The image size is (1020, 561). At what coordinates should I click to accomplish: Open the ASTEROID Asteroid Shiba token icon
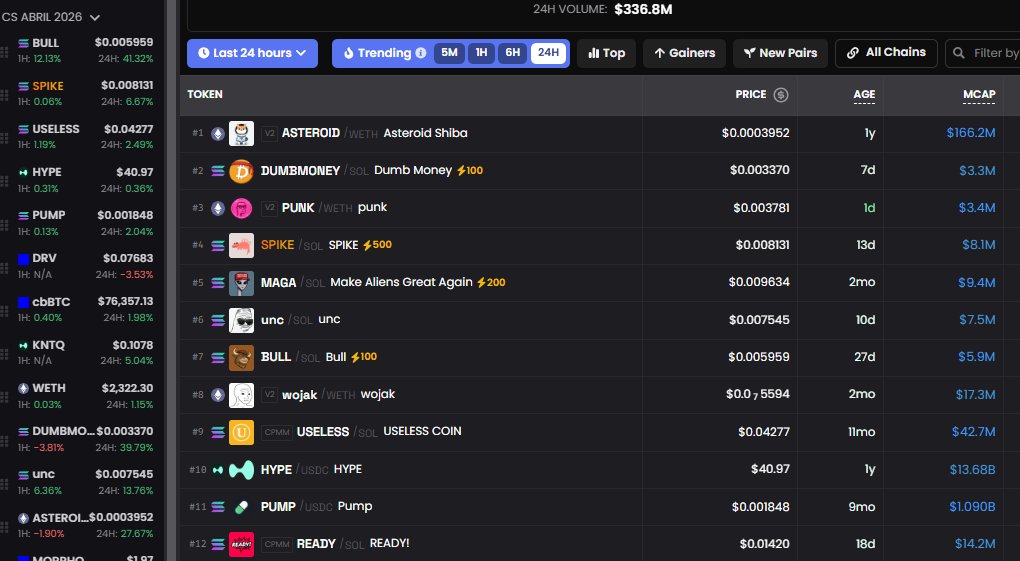coord(241,133)
